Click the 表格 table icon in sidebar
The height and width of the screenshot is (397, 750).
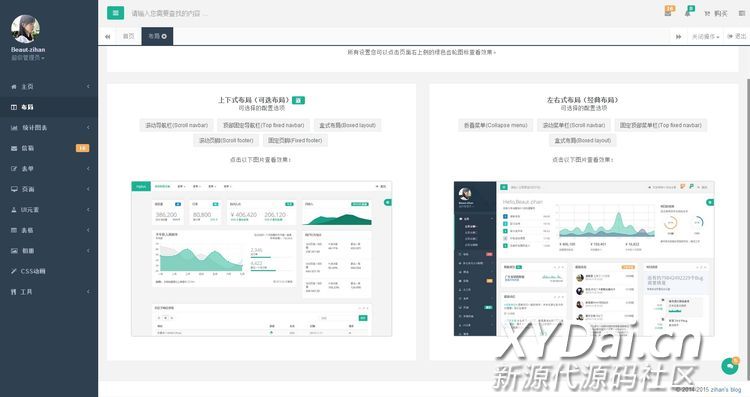point(14,230)
